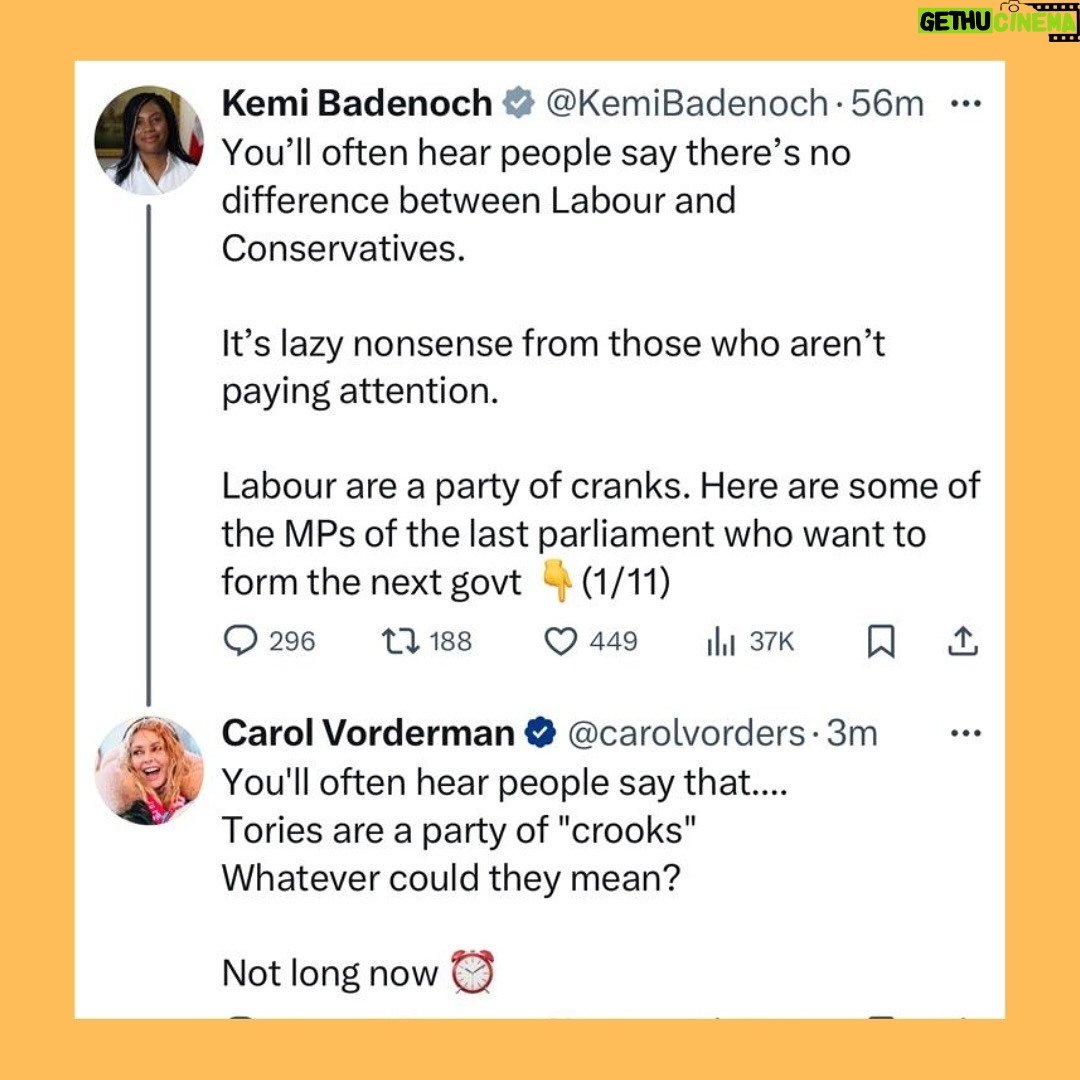This screenshot has width=1080, height=1080.
Task: Bookmark Kemi Badenoch's tweet
Action: (880, 642)
